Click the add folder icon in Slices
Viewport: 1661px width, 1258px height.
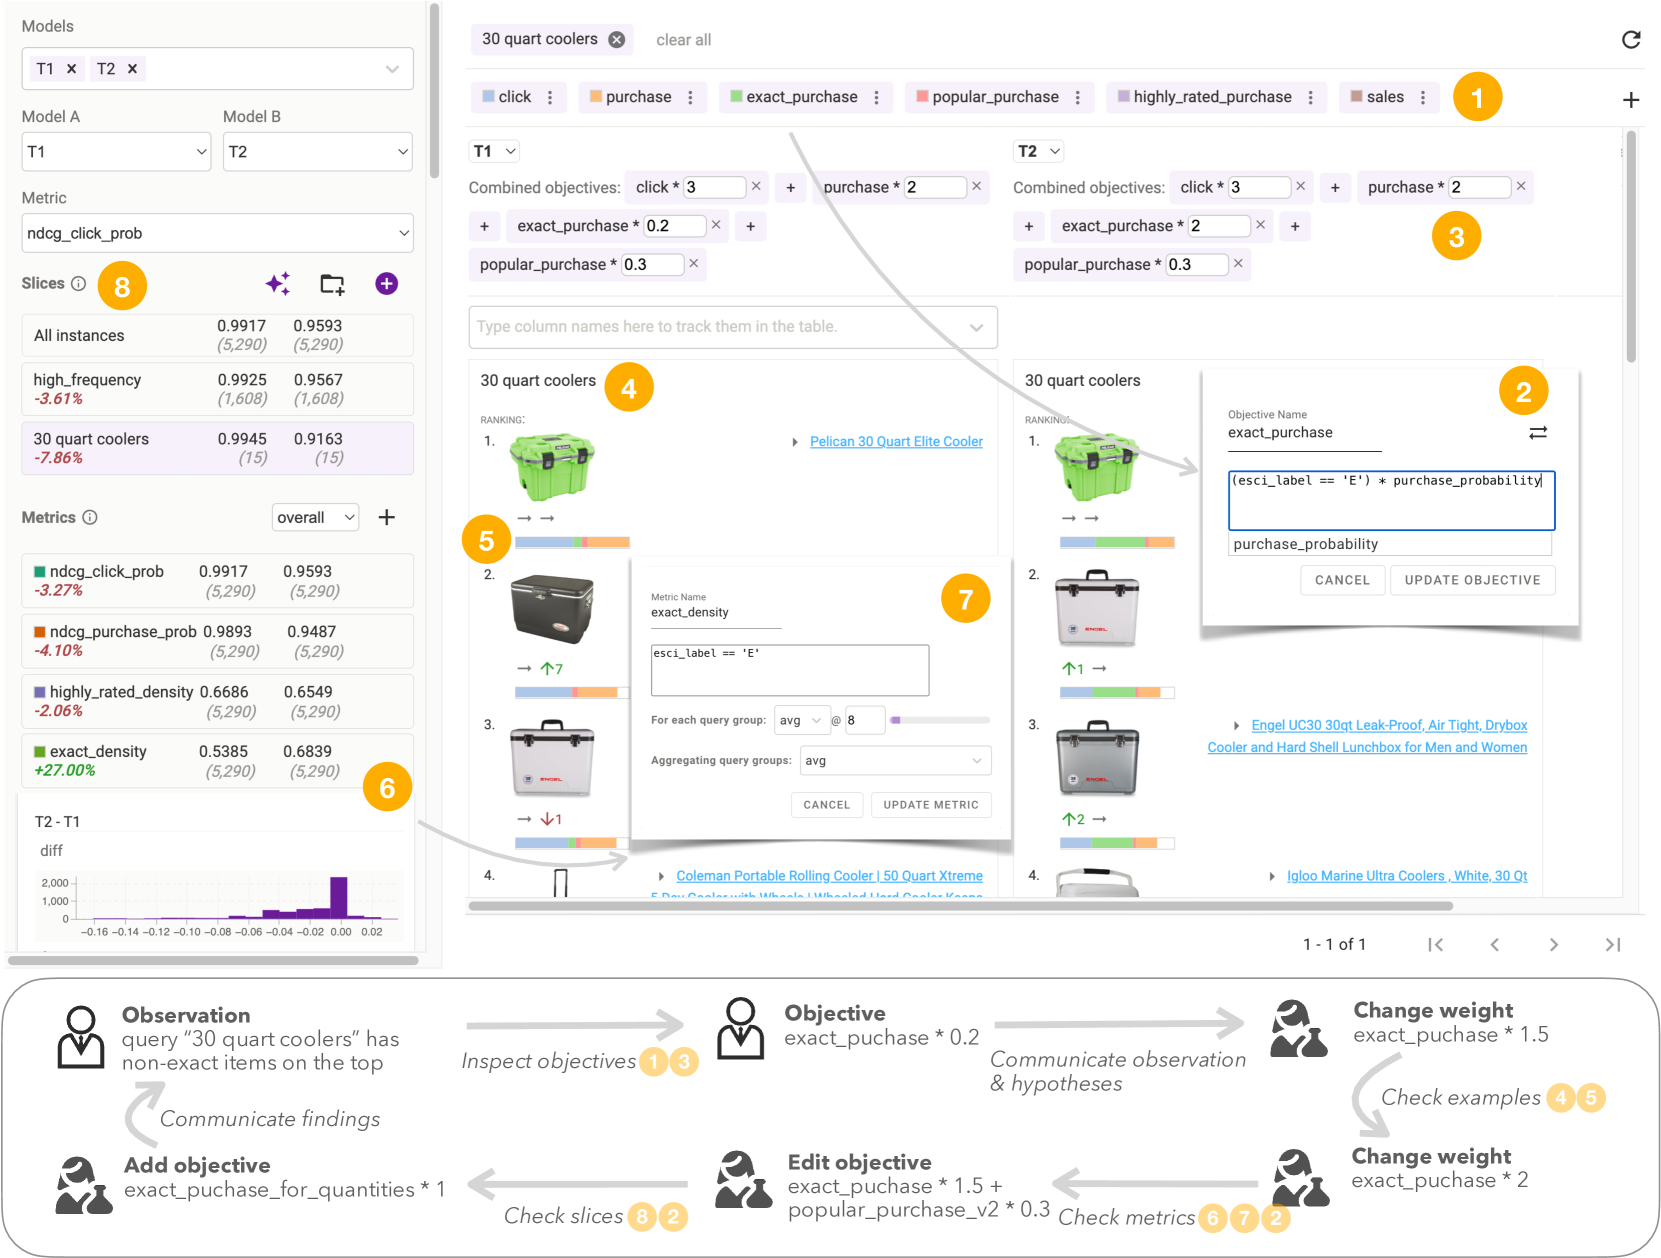[x=332, y=284]
